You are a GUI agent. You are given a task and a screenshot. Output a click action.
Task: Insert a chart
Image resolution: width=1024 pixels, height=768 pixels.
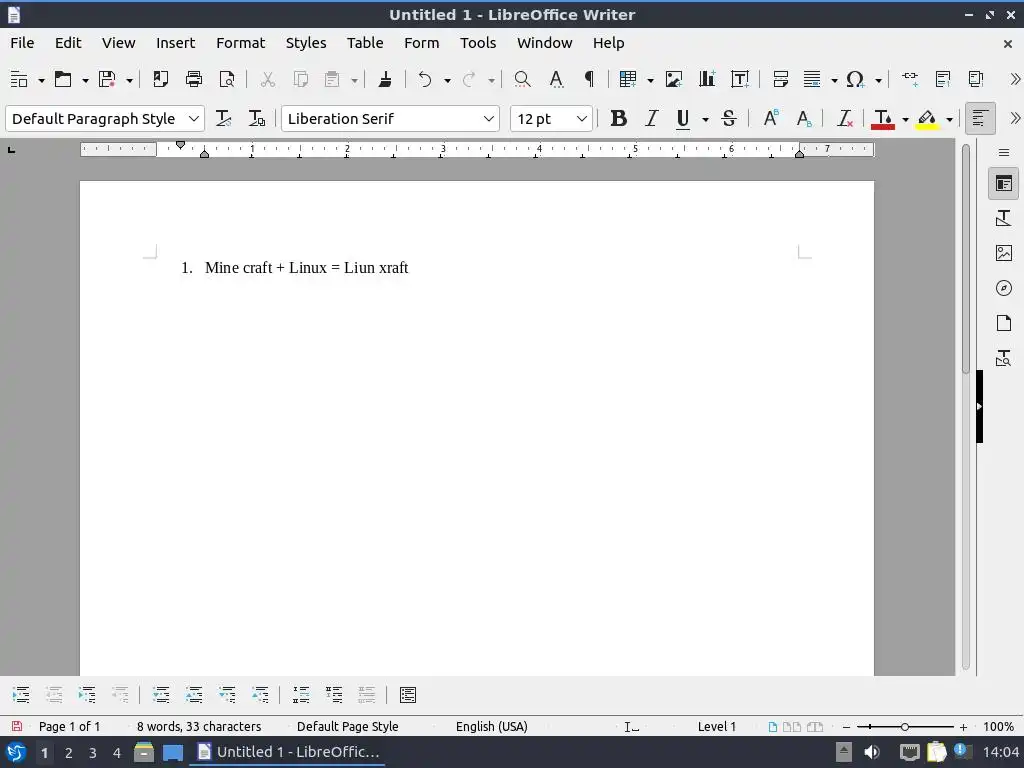click(707, 80)
